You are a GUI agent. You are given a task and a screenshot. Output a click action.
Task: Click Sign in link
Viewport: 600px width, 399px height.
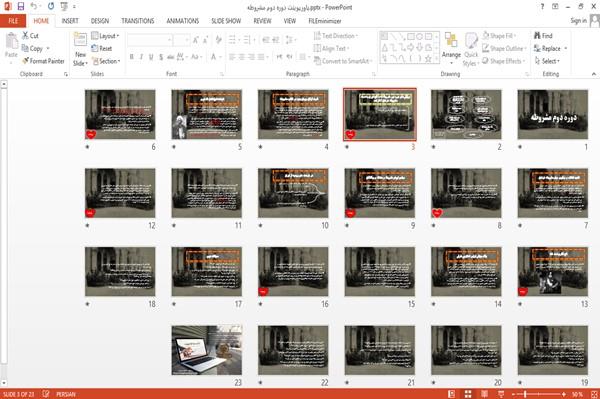pos(578,21)
